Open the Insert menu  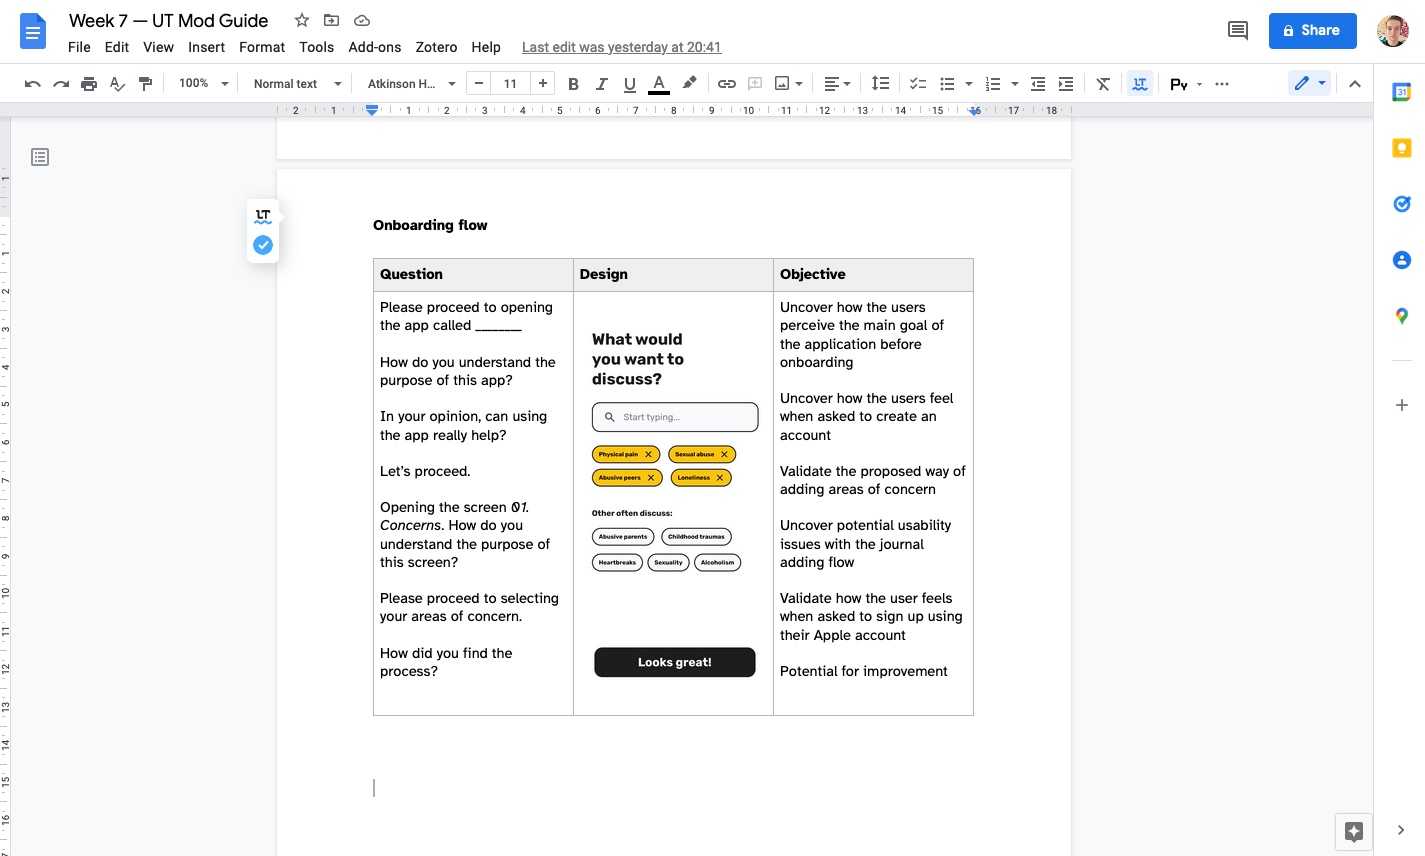point(206,47)
